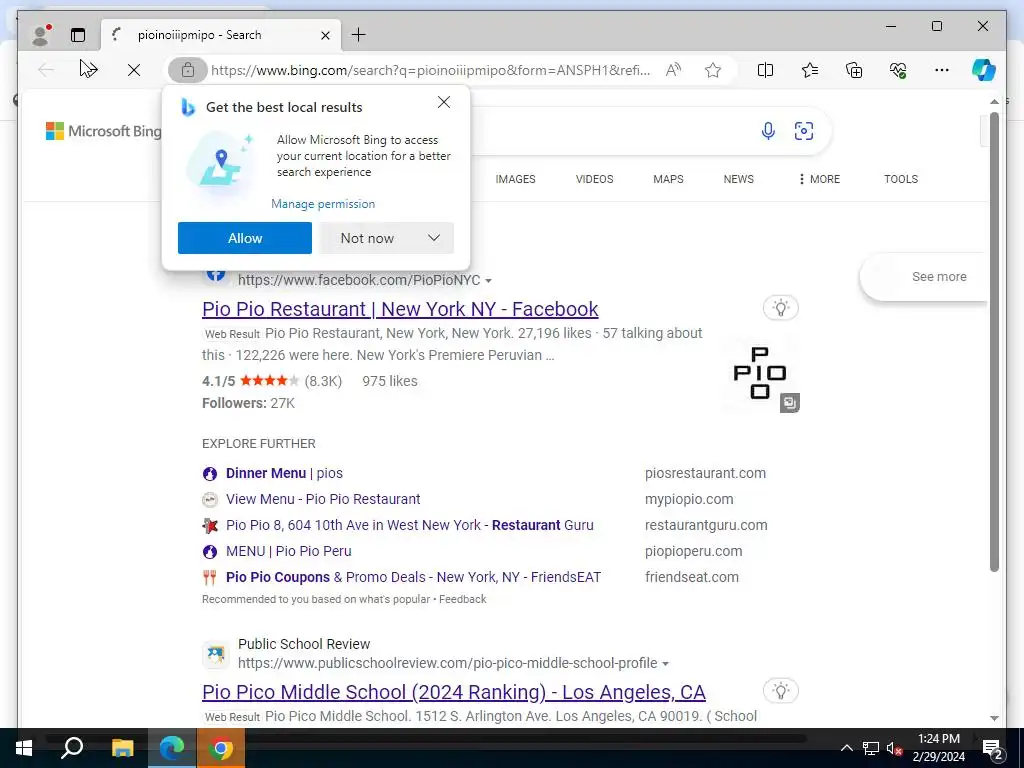Viewport: 1024px width, 768px height.
Task: Open Settings and more ellipsis menu
Action: (942, 70)
